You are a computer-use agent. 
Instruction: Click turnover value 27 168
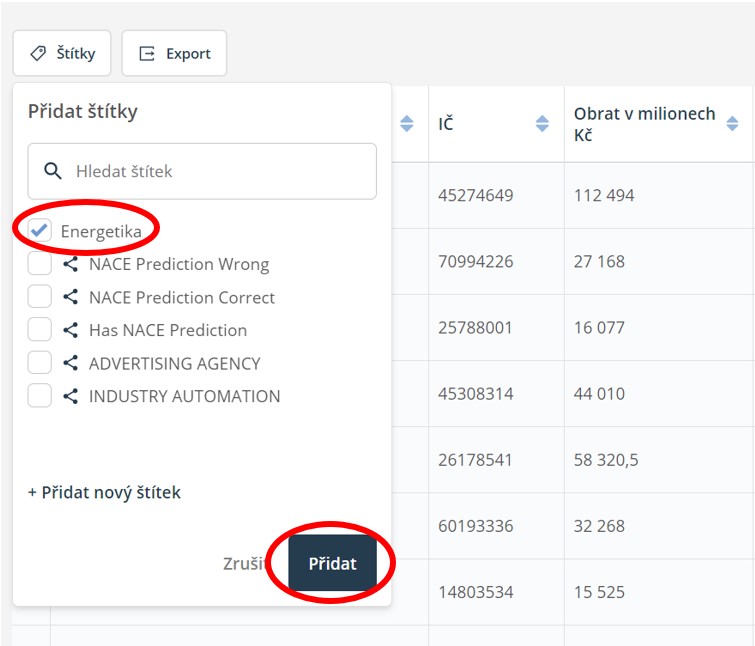coord(599,261)
